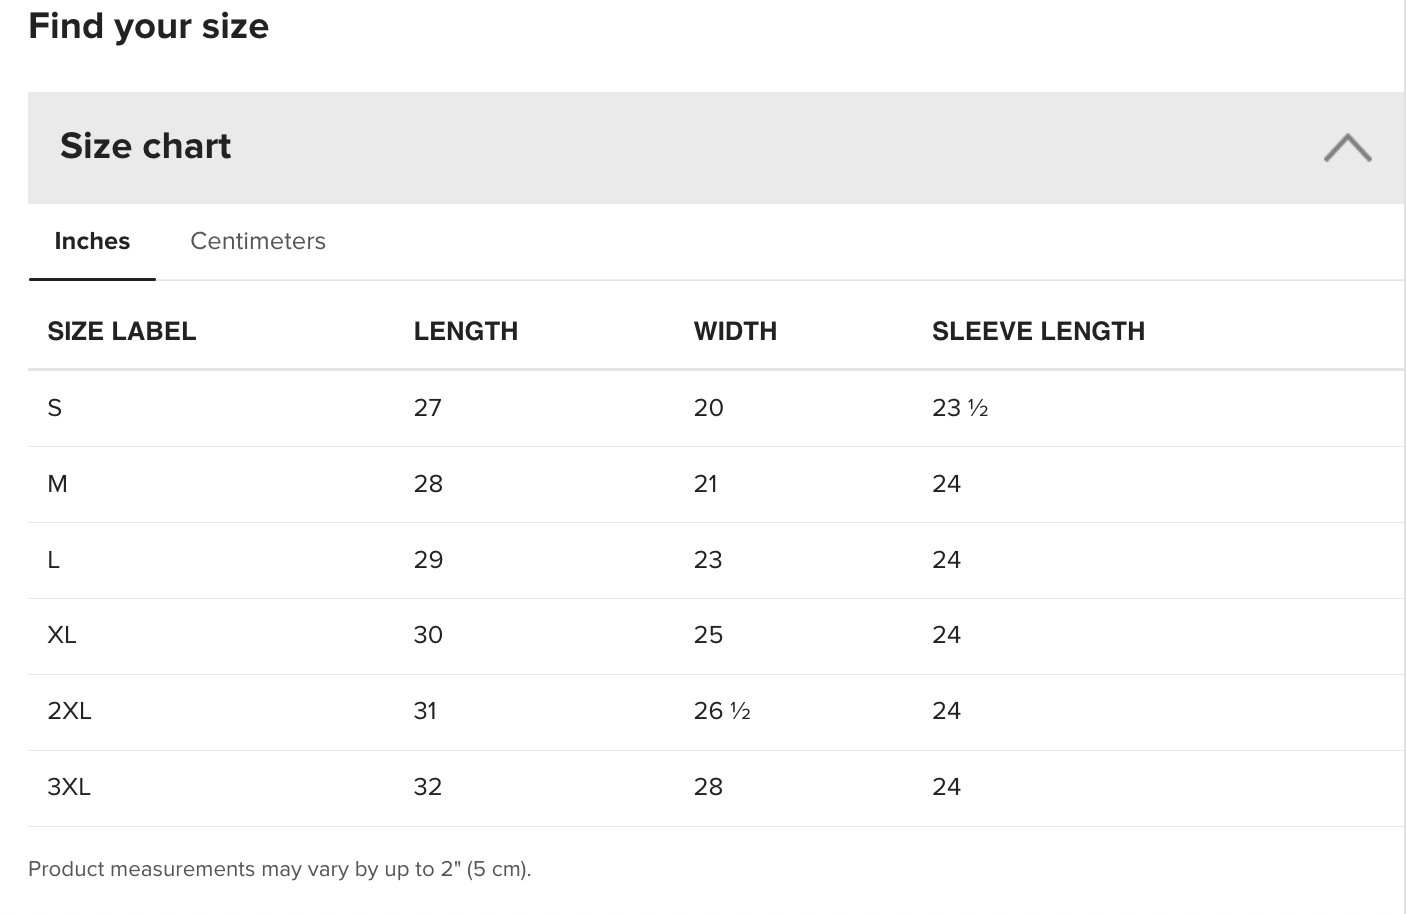This screenshot has height=914, width=1406.
Task: Select the XL size row label
Action: pos(62,635)
